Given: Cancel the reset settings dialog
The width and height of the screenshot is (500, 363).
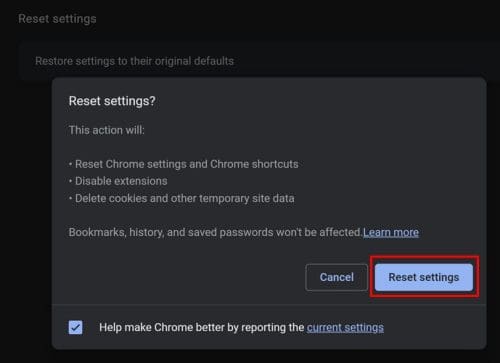Looking at the screenshot, I should (x=336, y=277).
